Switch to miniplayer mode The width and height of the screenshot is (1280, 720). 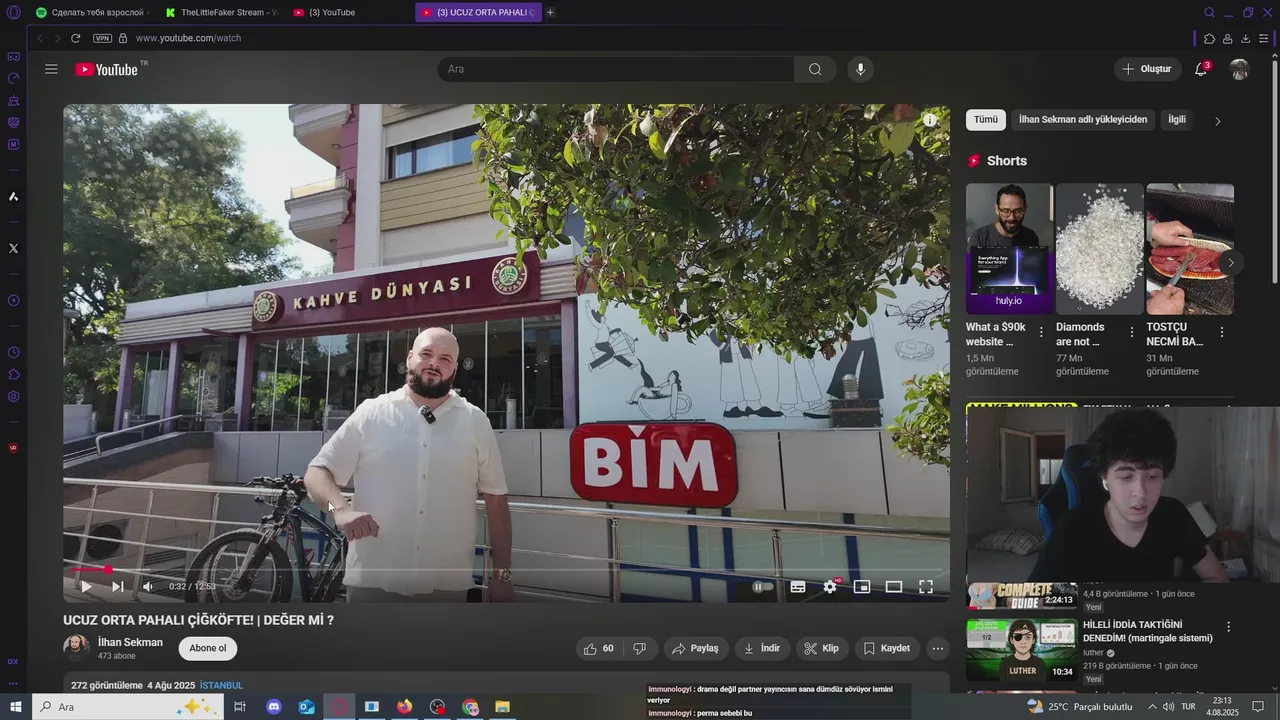(x=862, y=587)
